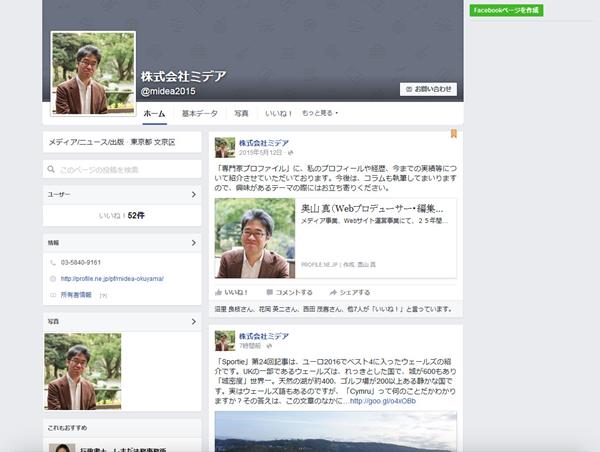The height and width of the screenshot is (452, 600).
Task: Expand the もっと見る dropdown
Action: click(320, 113)
